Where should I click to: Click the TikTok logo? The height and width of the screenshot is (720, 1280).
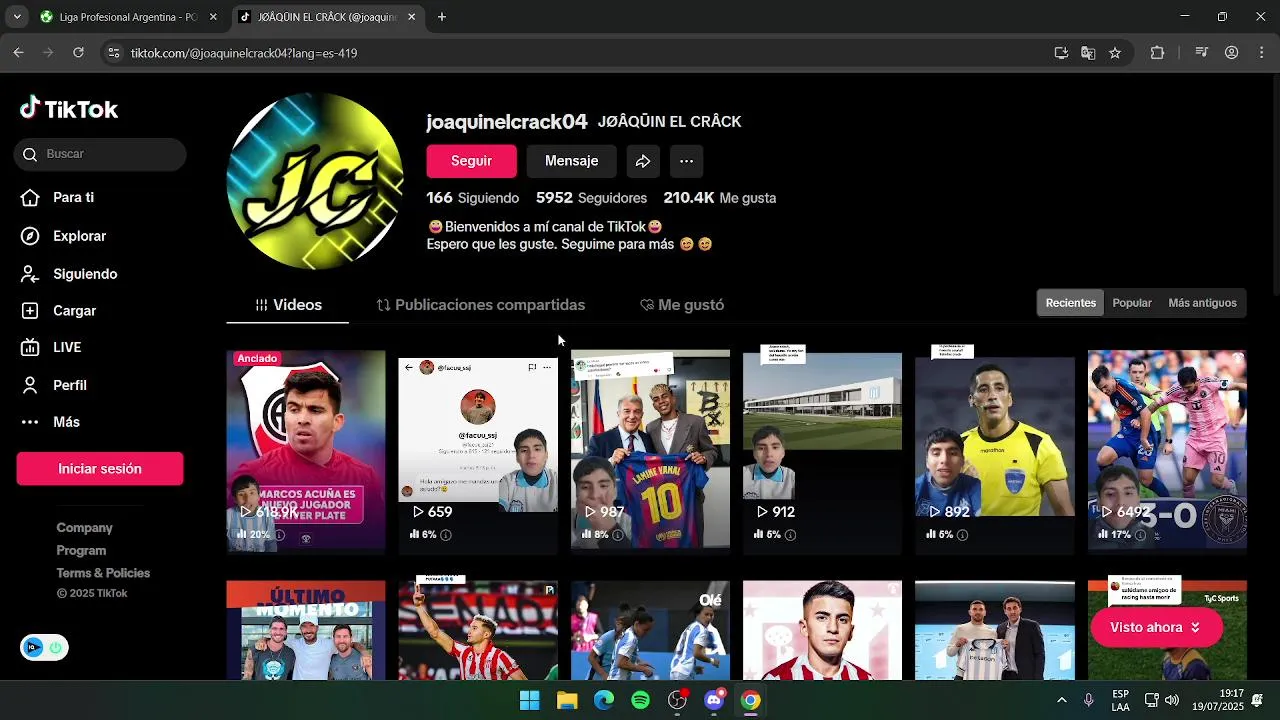69,109
